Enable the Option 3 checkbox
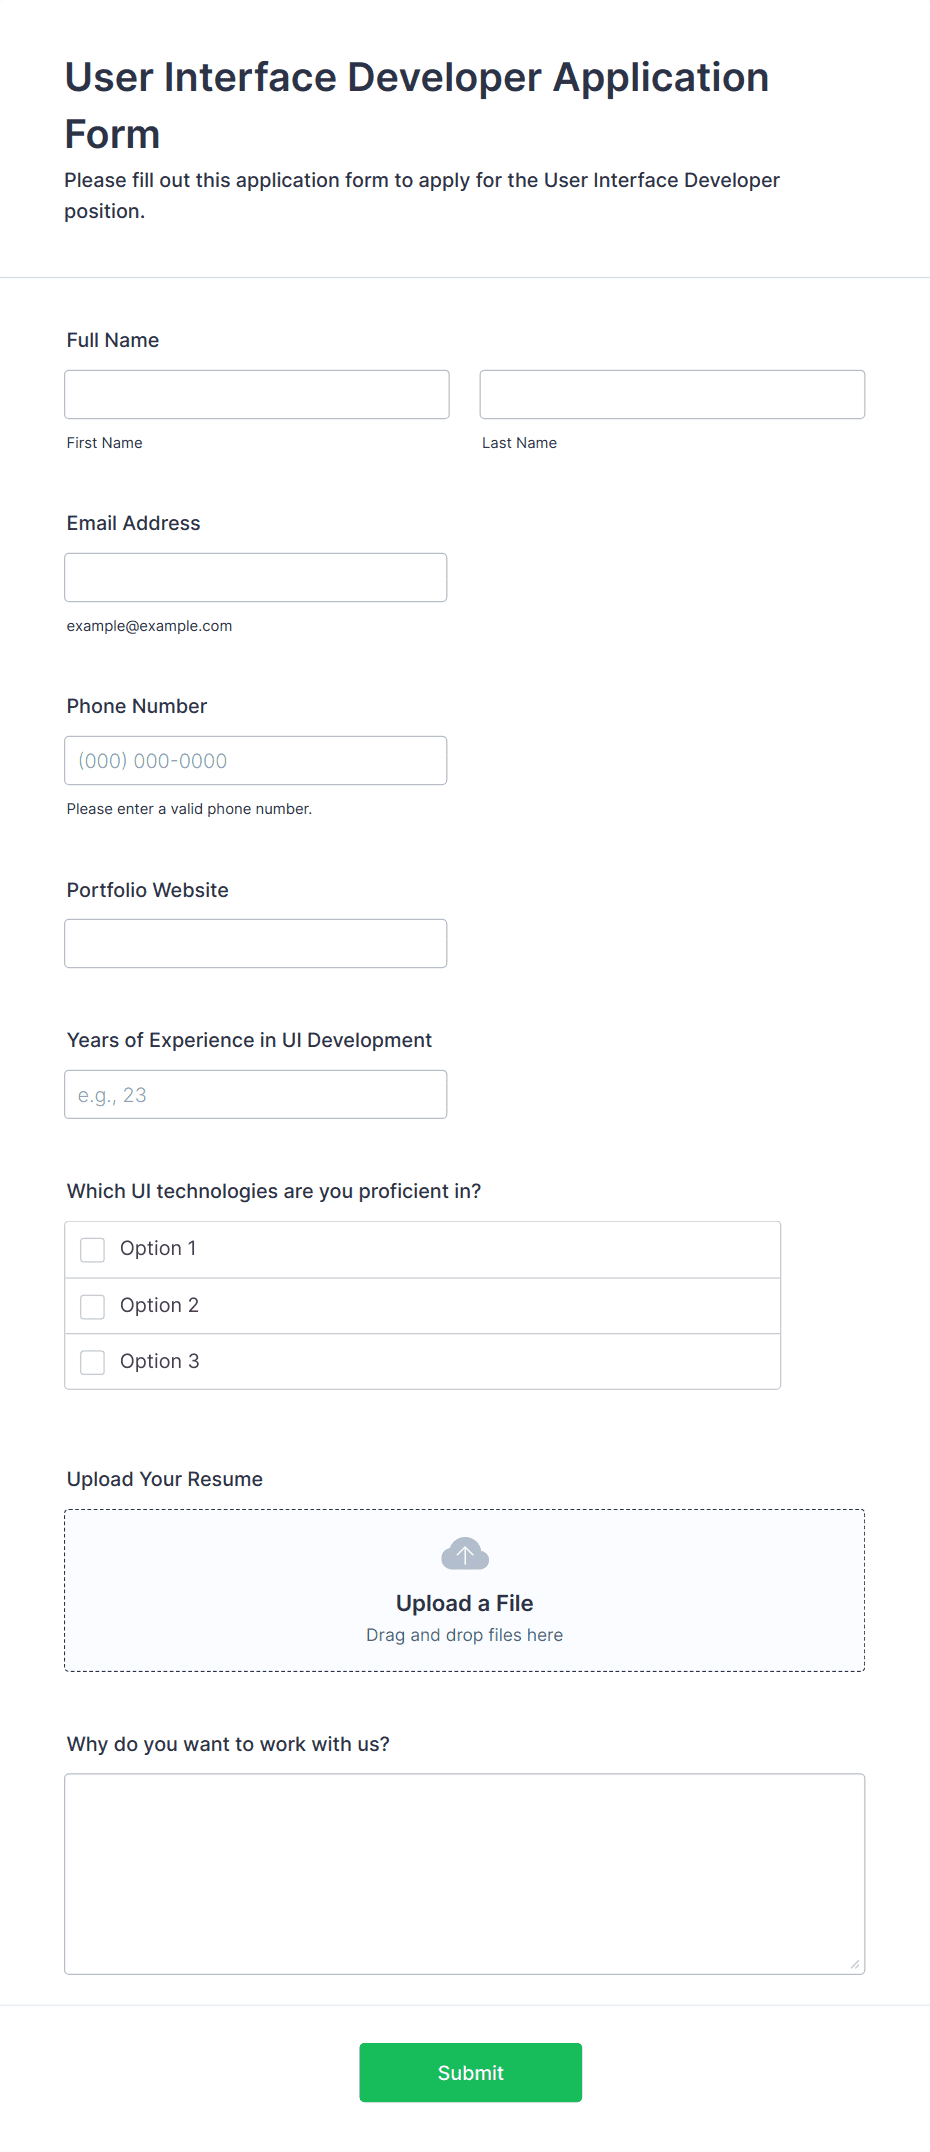This screenshot has width=930, height=2152. coord(92,1362)
